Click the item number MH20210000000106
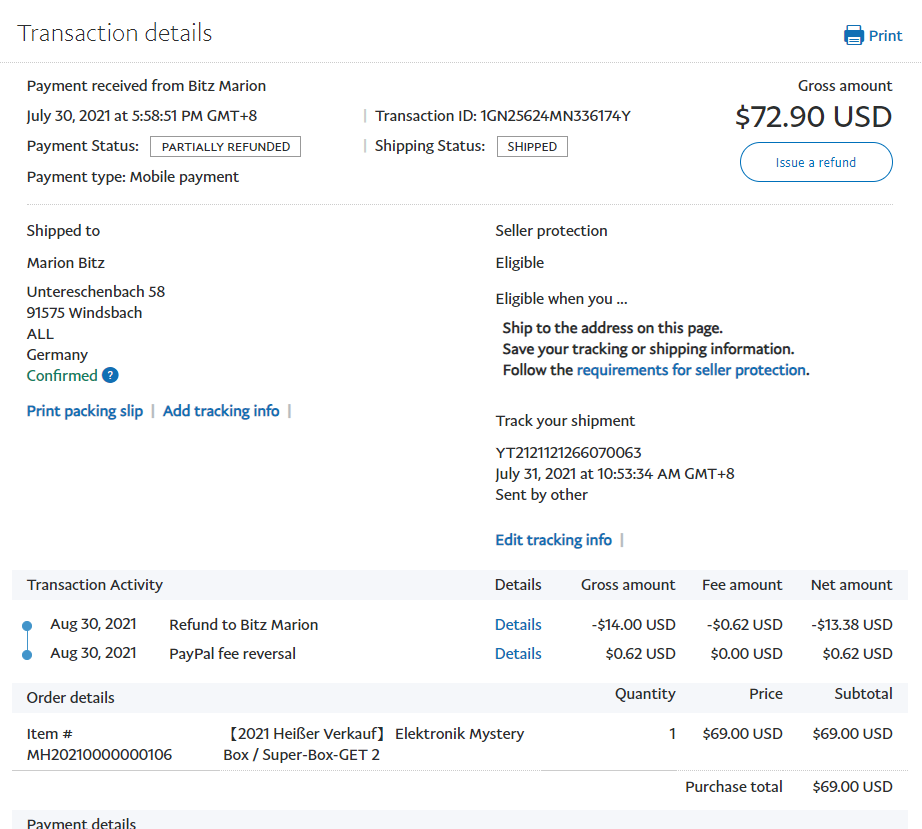The height and width of the screenshot is (829, 922). (99, 755)
